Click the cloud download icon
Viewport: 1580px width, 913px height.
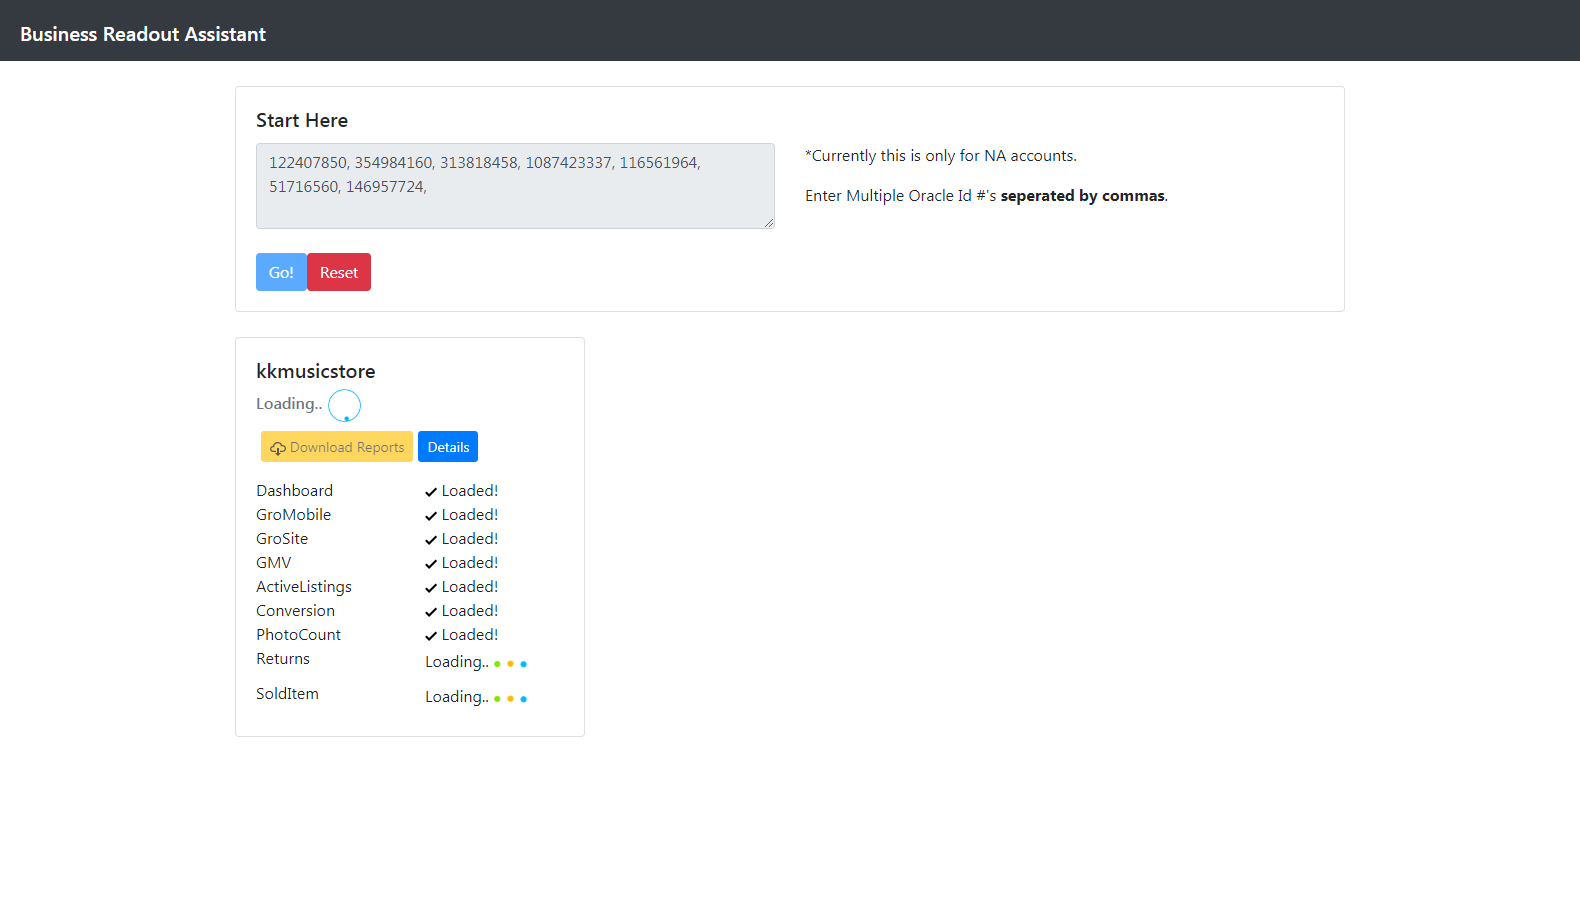[x=278, y=448]
